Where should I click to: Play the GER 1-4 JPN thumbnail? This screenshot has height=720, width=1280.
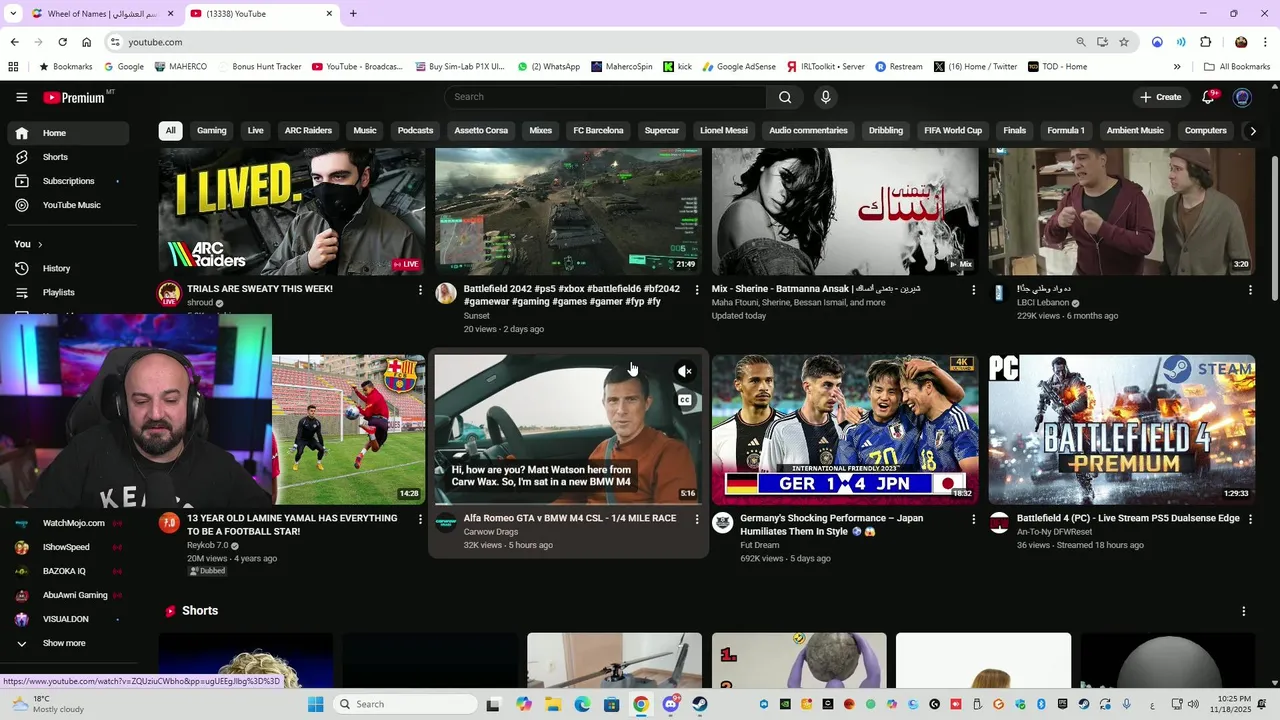(845, 430)
